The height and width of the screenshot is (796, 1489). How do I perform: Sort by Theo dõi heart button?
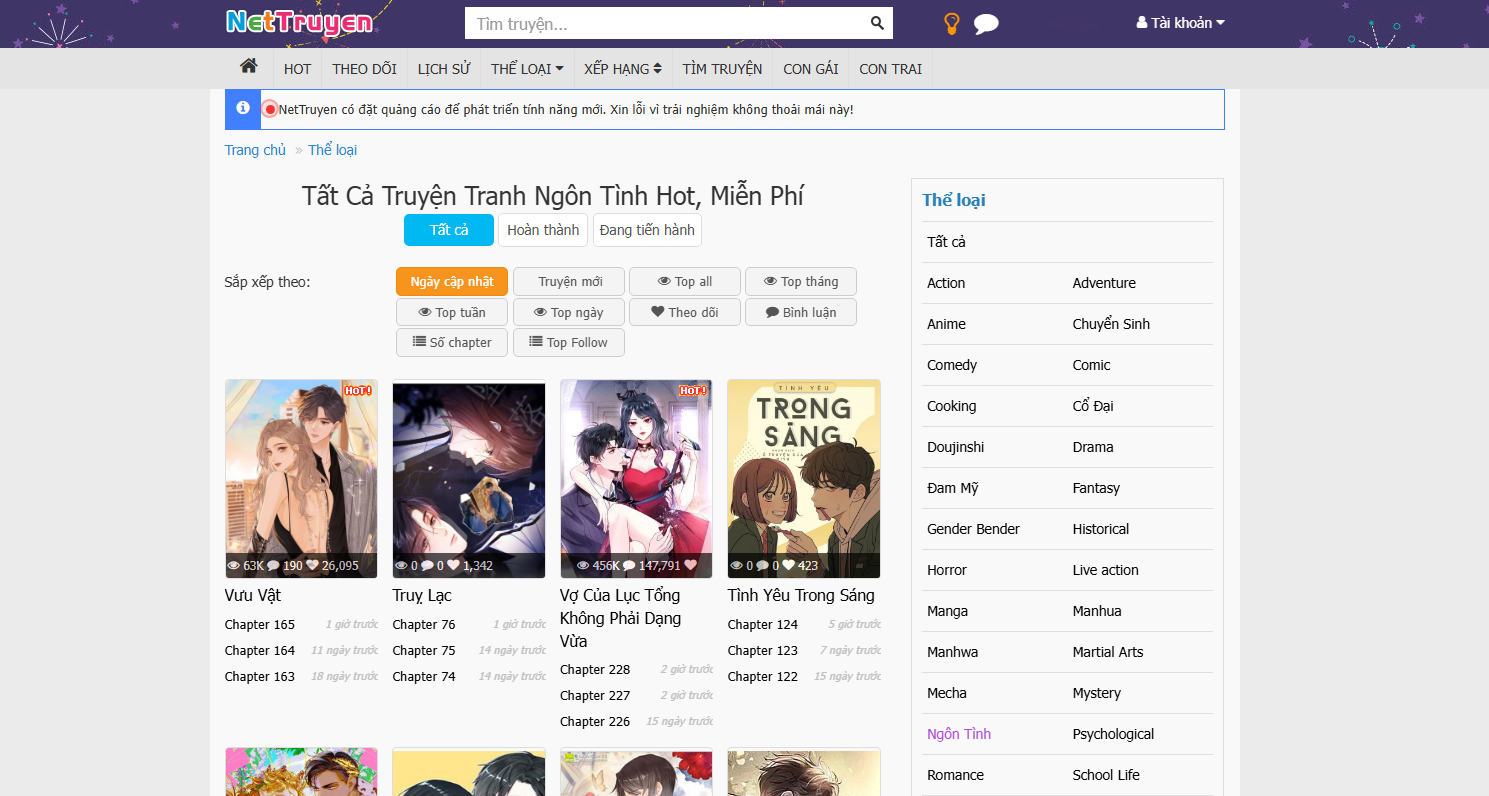(685, 312)
